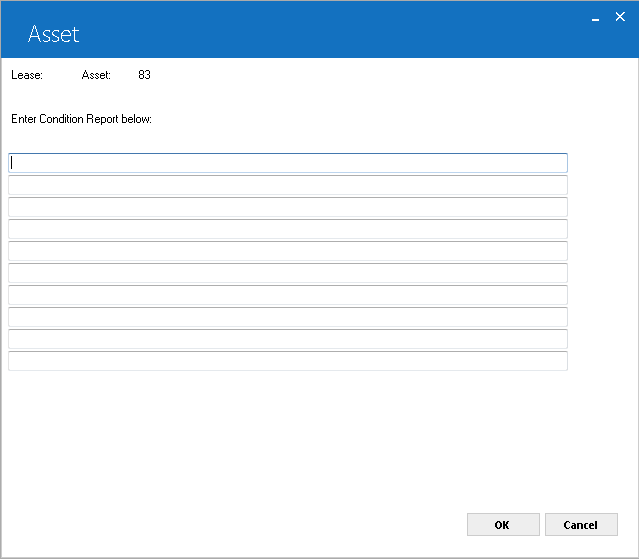Click the third condition report line
The width and height of the screenshot is (639, 559).
coord(288,207)
